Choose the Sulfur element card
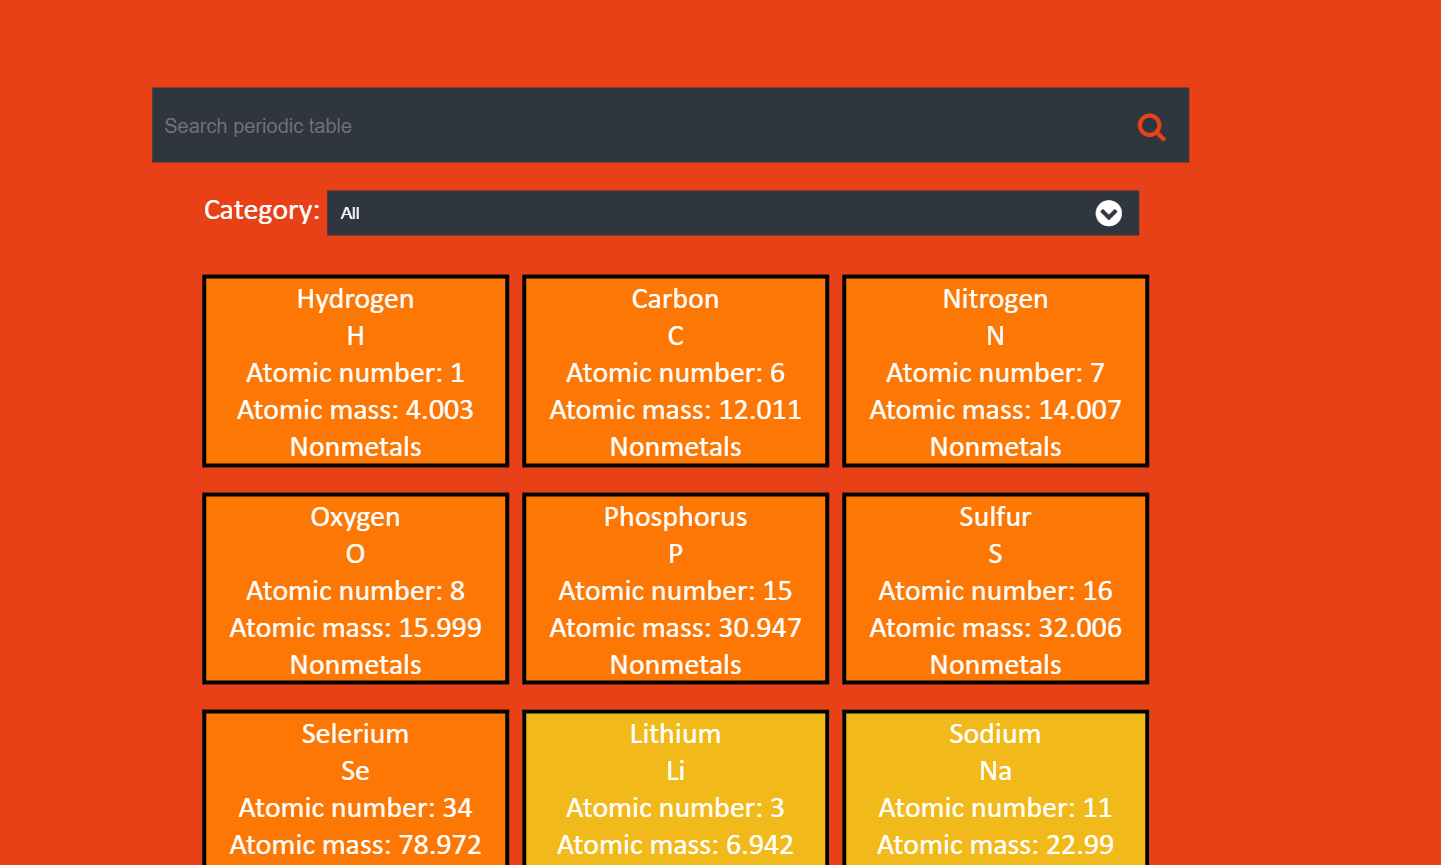The image size is (1441, 865). 995,589
